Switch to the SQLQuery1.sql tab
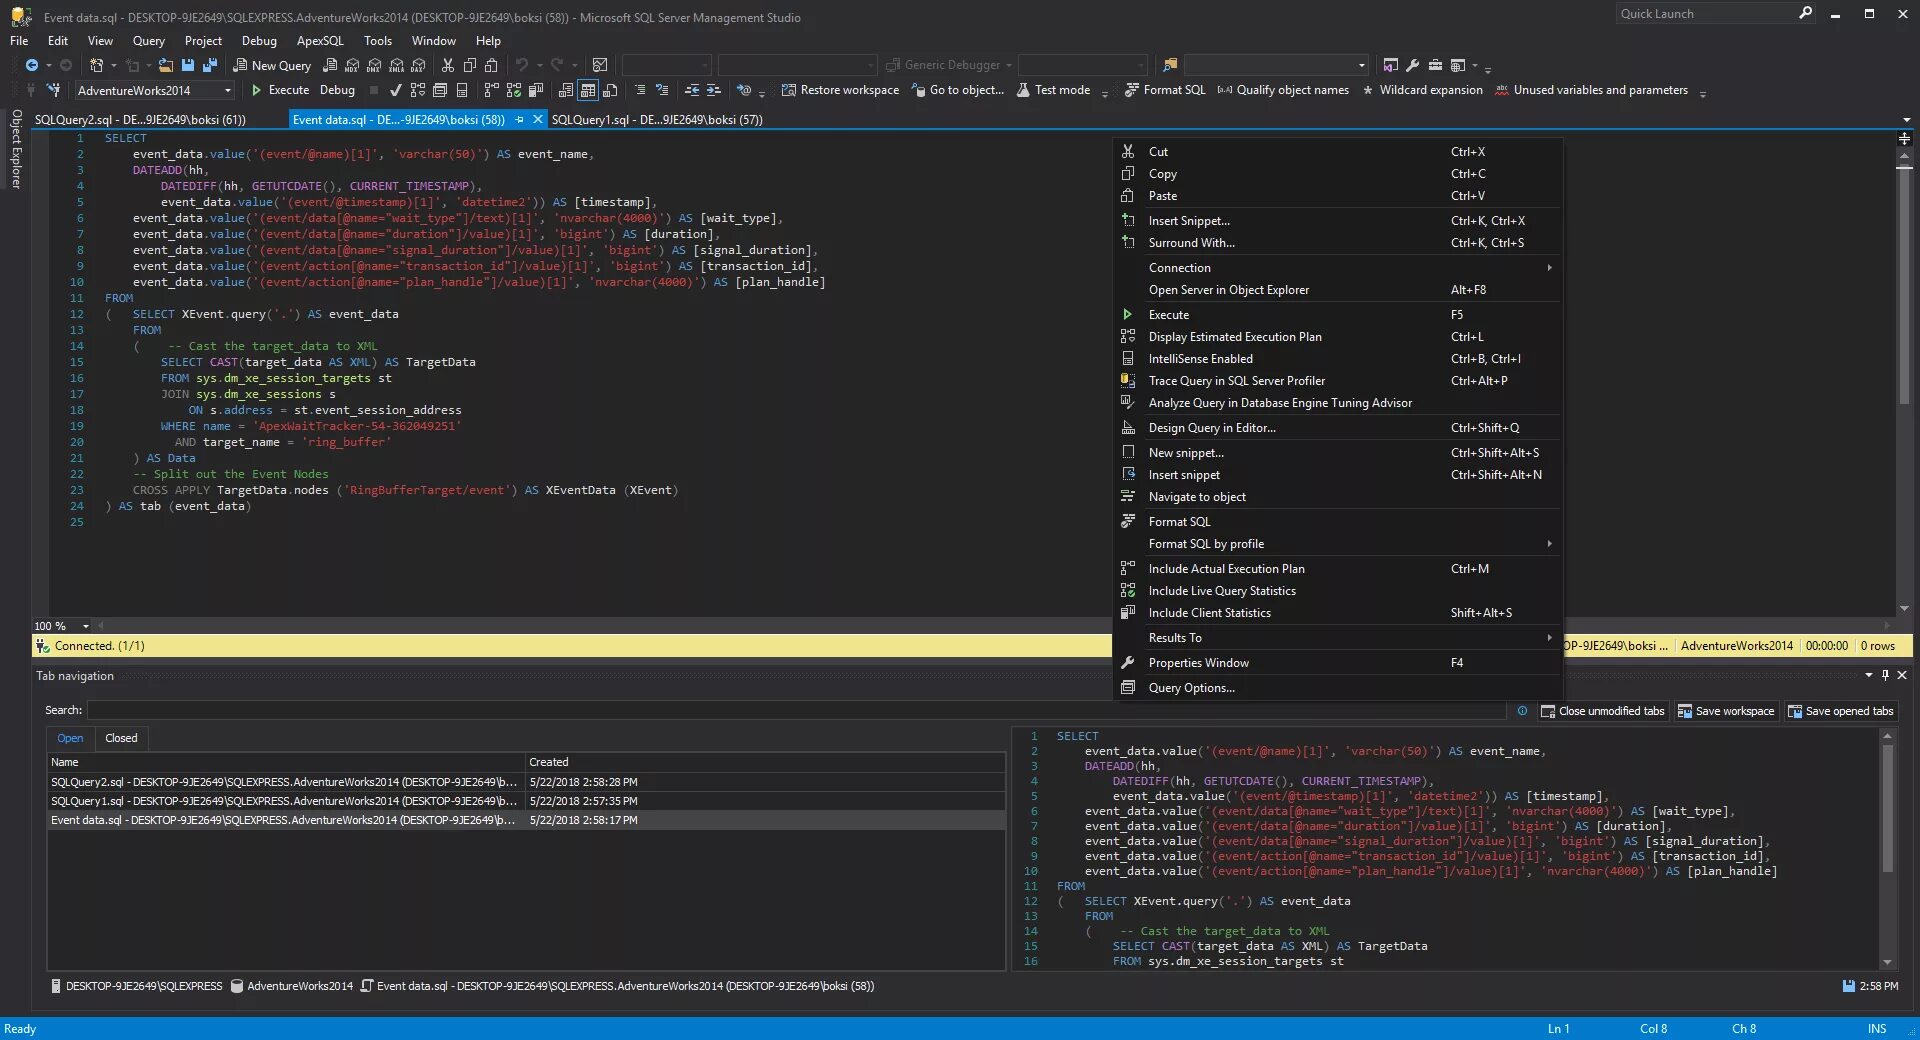The image size is (1920, 1040). point(656,120)
